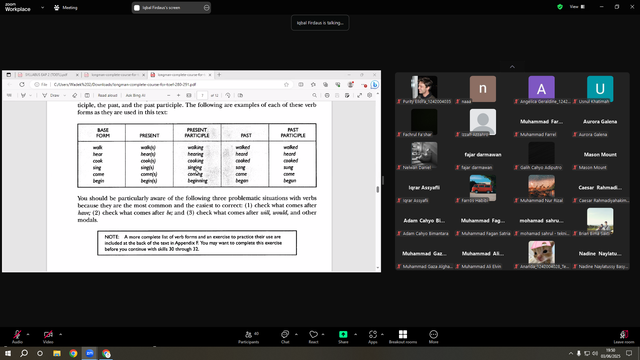Expand chat options arrow next to Chat

click(296, 334)
